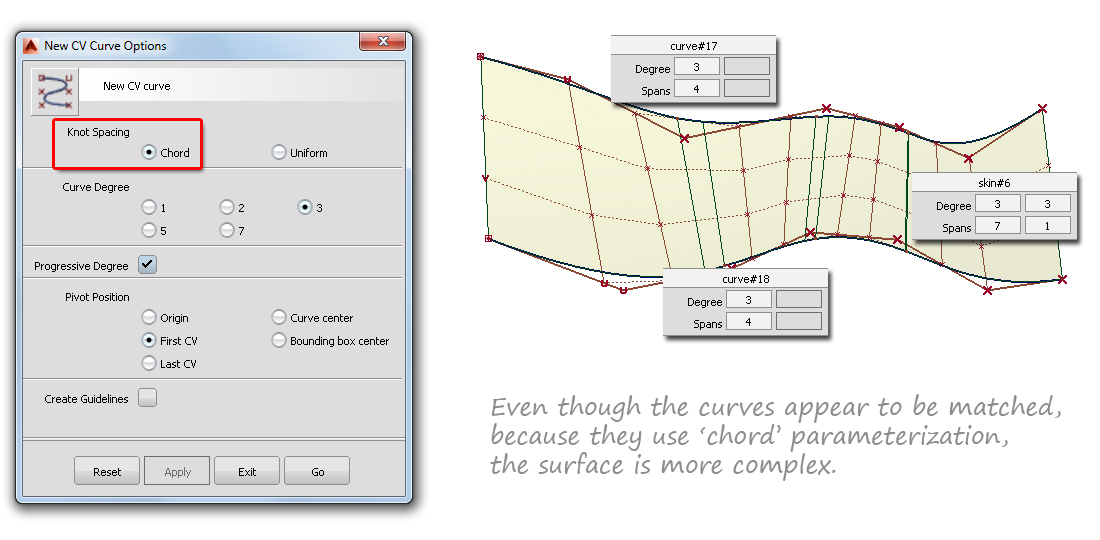Click the skin#6 panel title
Screen dimensions: 1100x540
click(x=994, y=183)
